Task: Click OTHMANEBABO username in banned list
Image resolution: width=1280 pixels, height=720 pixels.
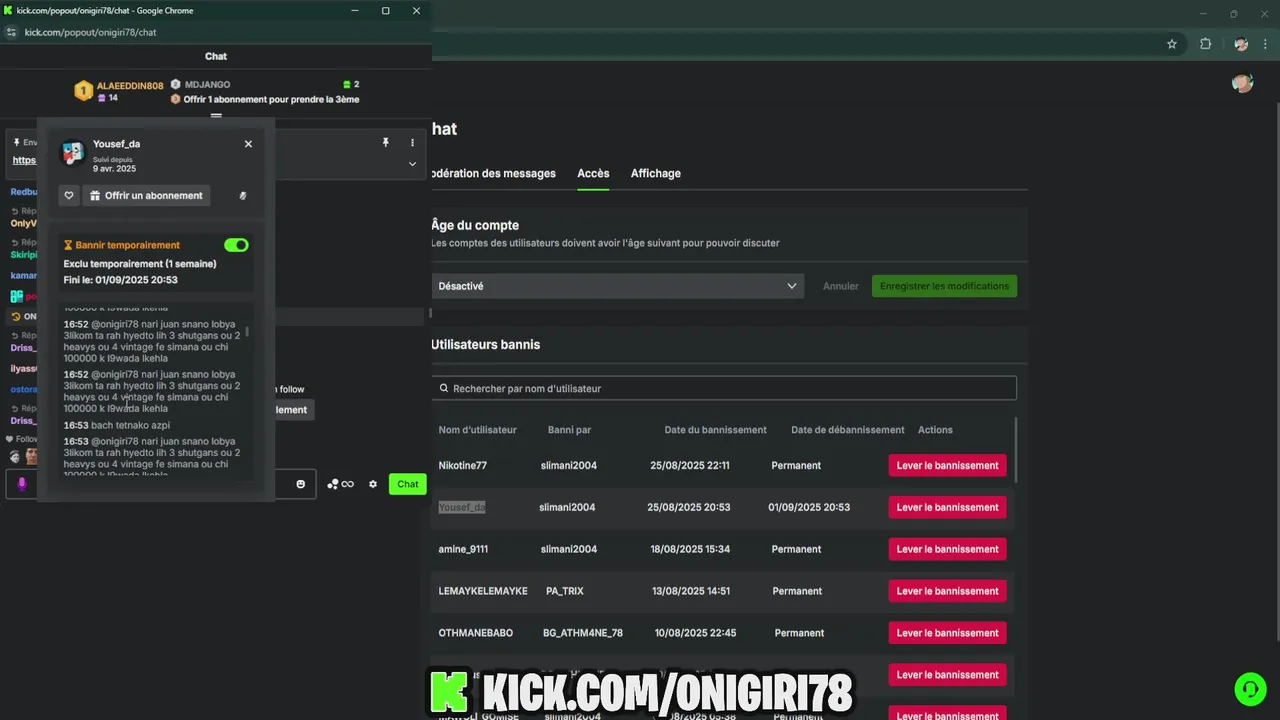Action: pyautogui.click(x=477, y=633)
